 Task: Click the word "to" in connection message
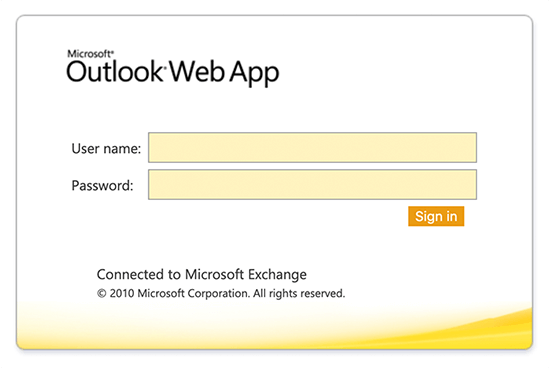(x=174, y=275)
